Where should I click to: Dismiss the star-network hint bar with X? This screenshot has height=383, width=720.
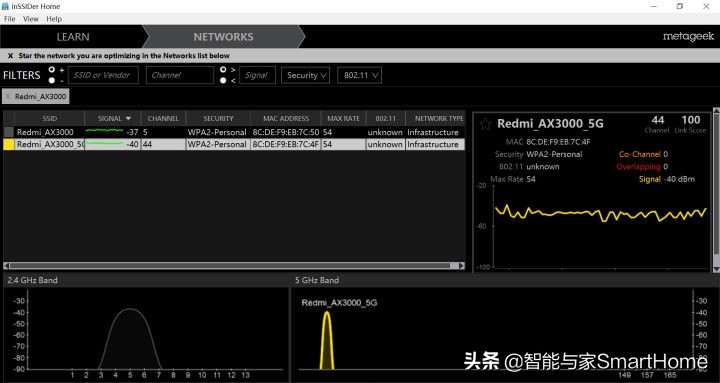pyautogui.click(x=10, y=56)
